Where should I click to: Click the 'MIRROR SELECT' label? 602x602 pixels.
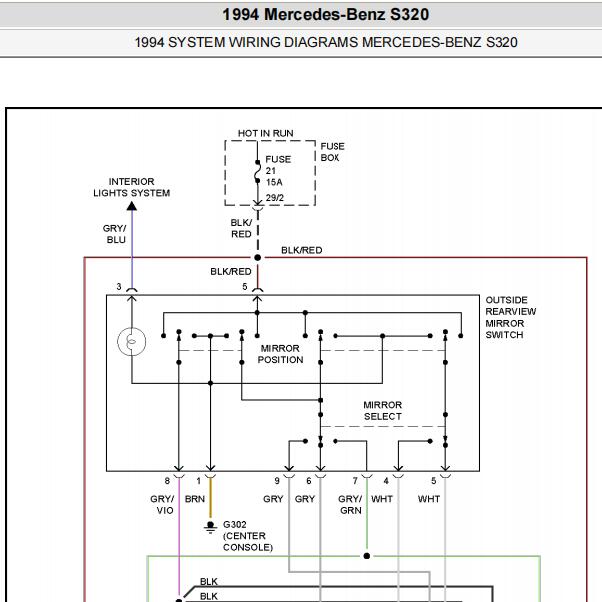pos(383,410)
